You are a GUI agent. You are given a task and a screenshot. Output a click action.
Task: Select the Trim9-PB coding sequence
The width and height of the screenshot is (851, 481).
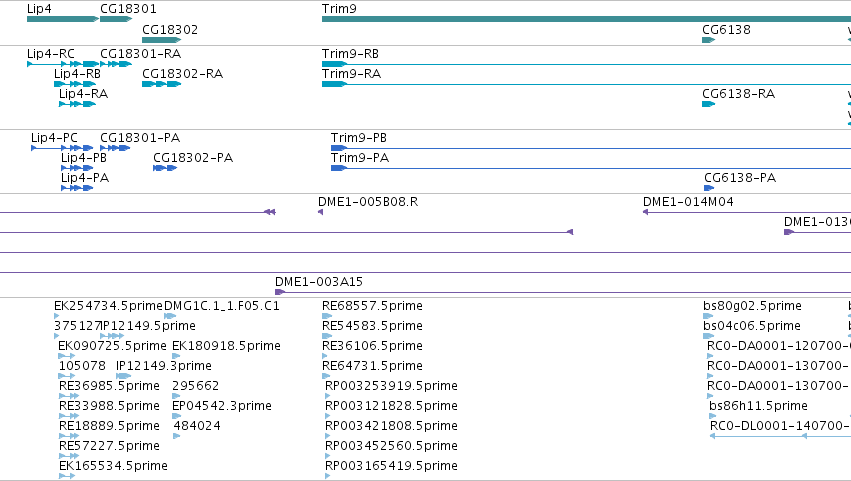591,148
